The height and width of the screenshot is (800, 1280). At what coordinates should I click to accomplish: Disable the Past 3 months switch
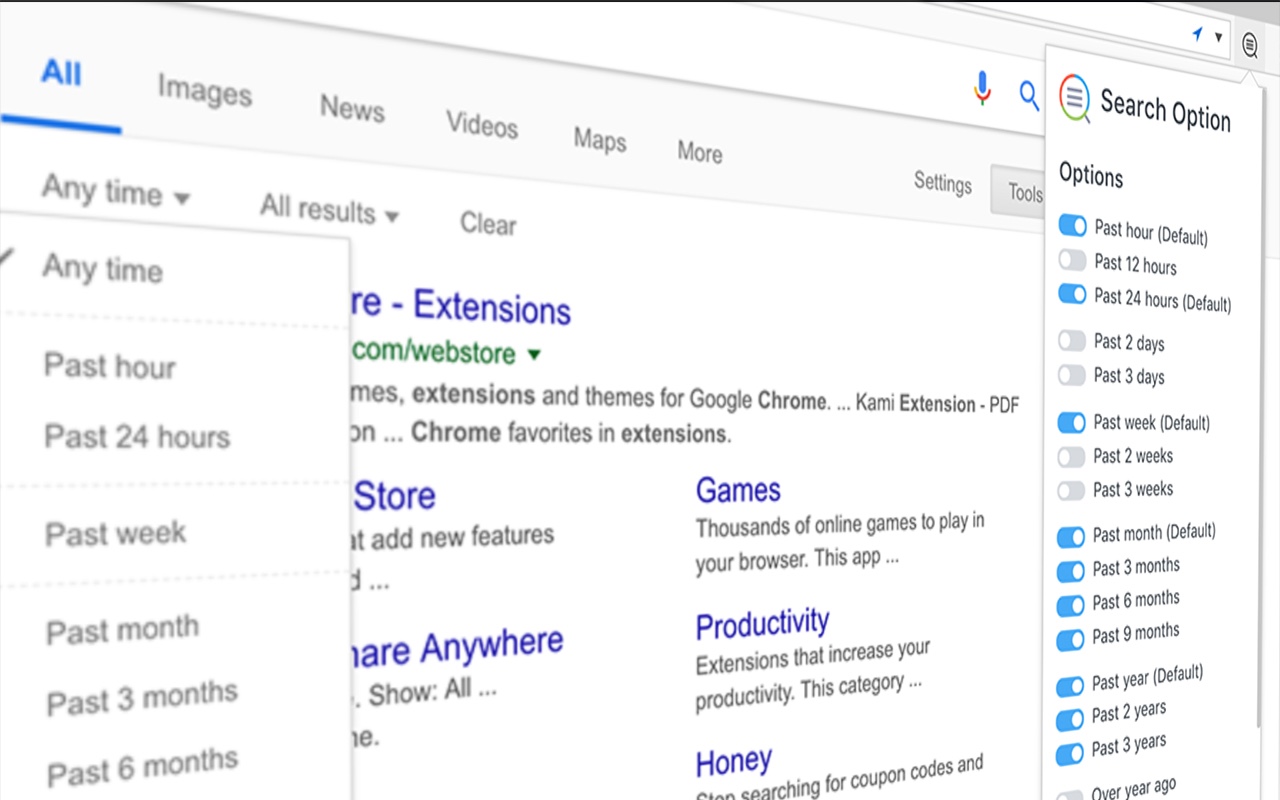click(1071, 571)
